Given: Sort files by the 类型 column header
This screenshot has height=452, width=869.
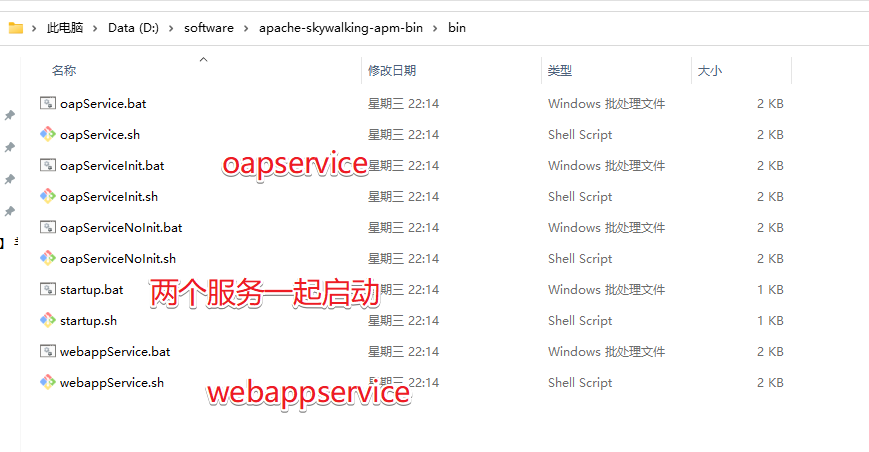Looking at the screenshot, I should point(560,70).
